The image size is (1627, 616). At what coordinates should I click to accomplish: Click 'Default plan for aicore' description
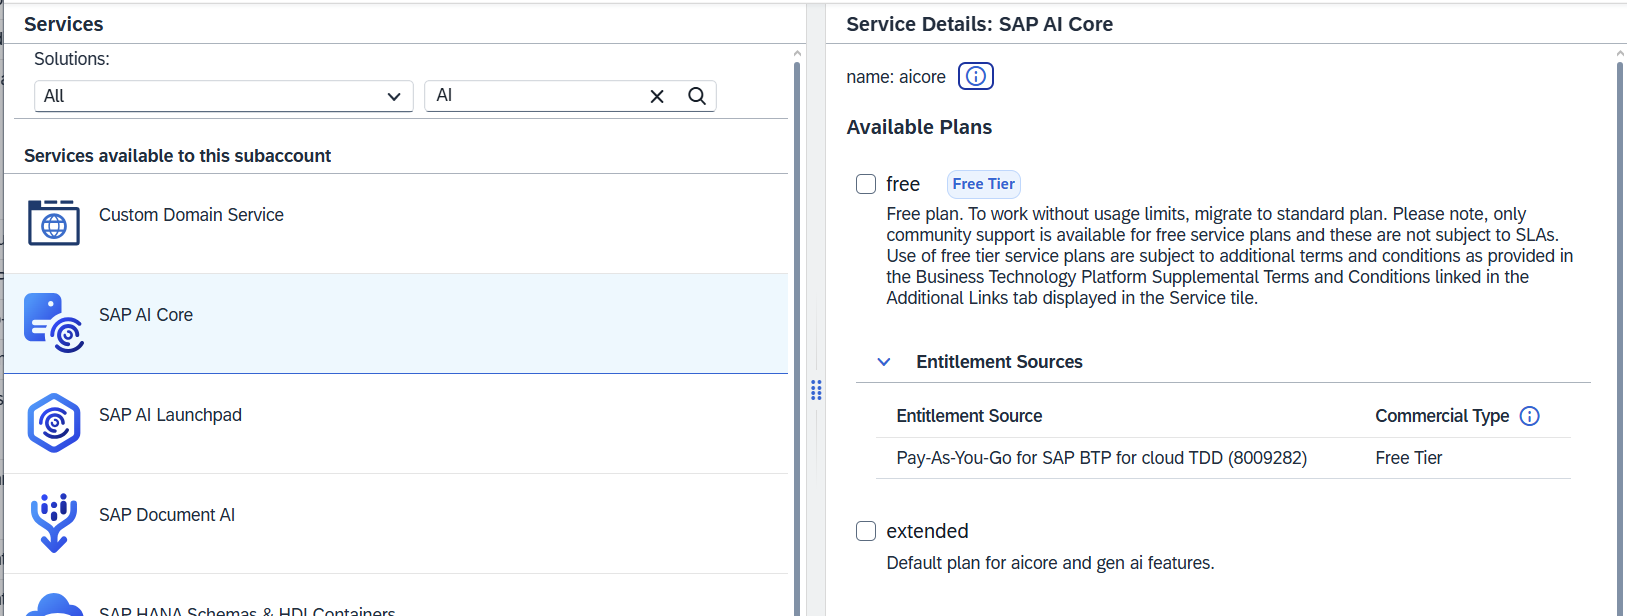pos(1050,563)
